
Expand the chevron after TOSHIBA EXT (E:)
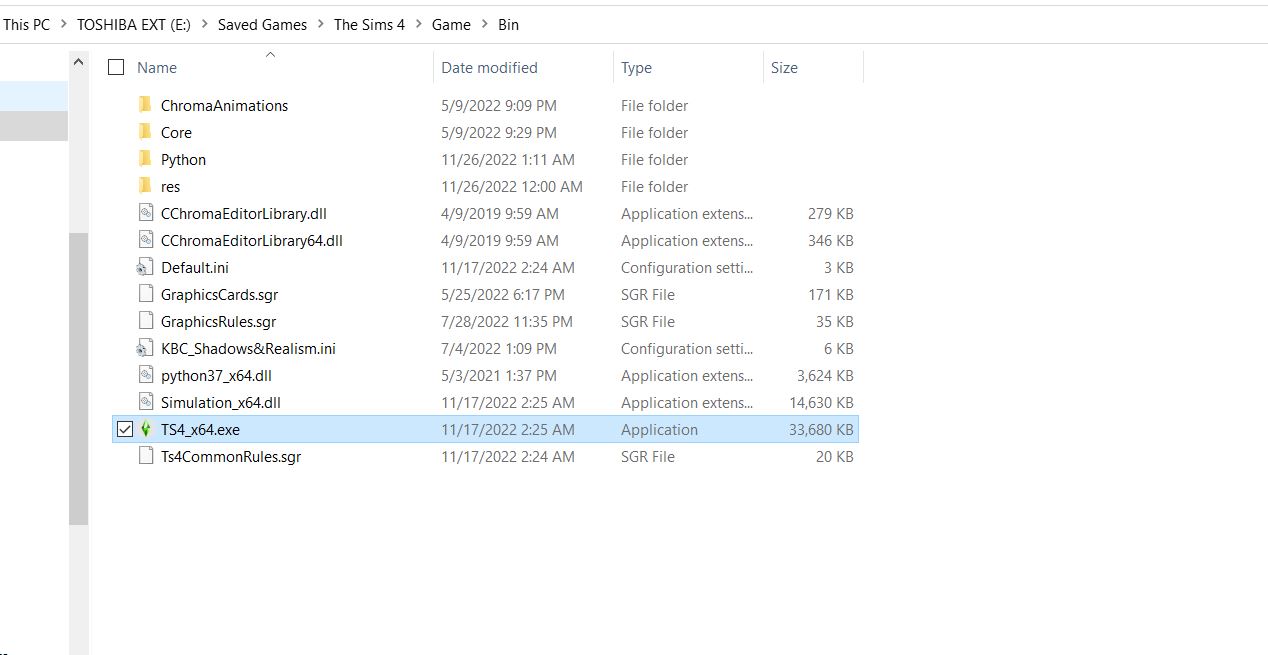(204, 24)
